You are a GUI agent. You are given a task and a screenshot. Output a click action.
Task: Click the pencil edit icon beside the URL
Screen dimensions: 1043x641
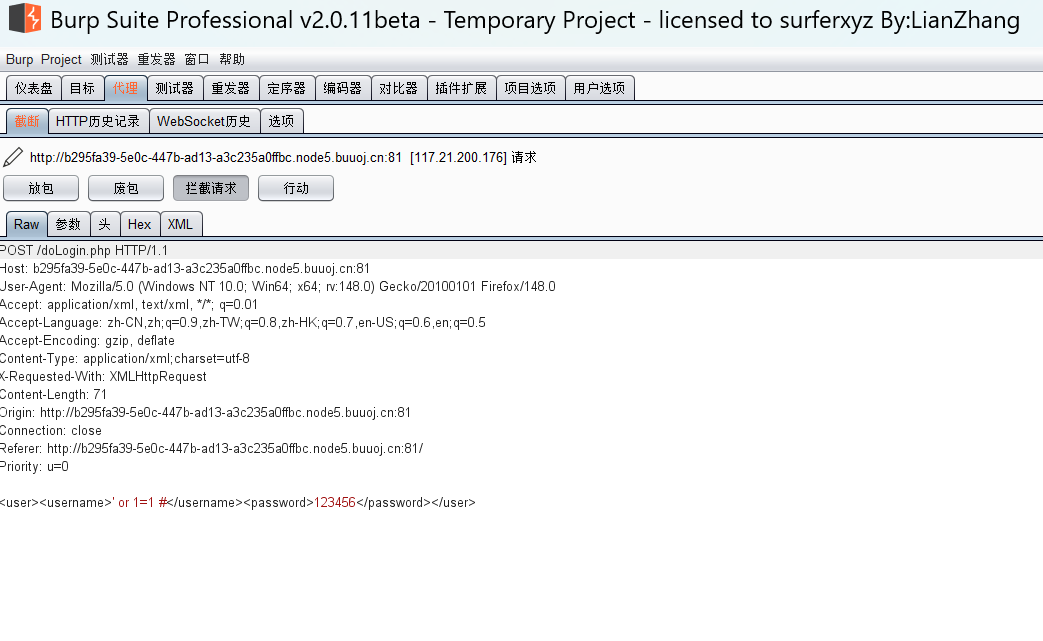coord(13,158)
